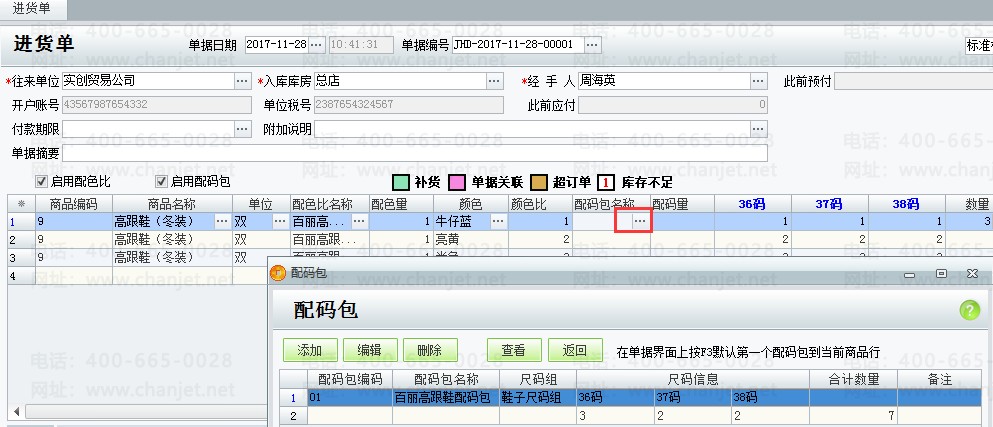993x427 pixels.
Task: Click the 商品名称 ellipsis button in row 1
Action: tap(221, 221)
